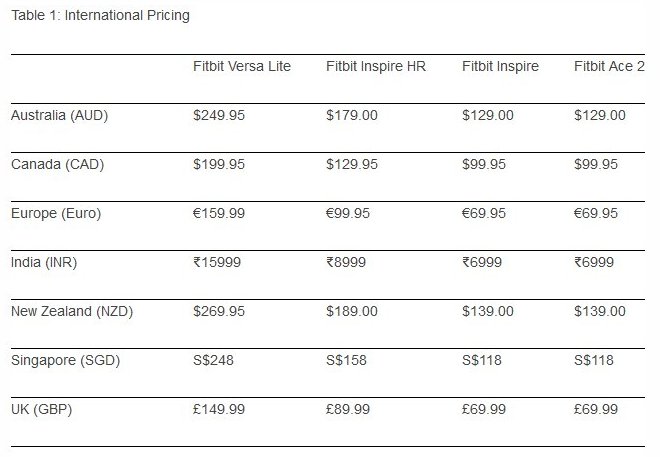The image size is (660, 457).
Task: Click the Fitbit Ace 2 column header
Action: tap(609, 66)
